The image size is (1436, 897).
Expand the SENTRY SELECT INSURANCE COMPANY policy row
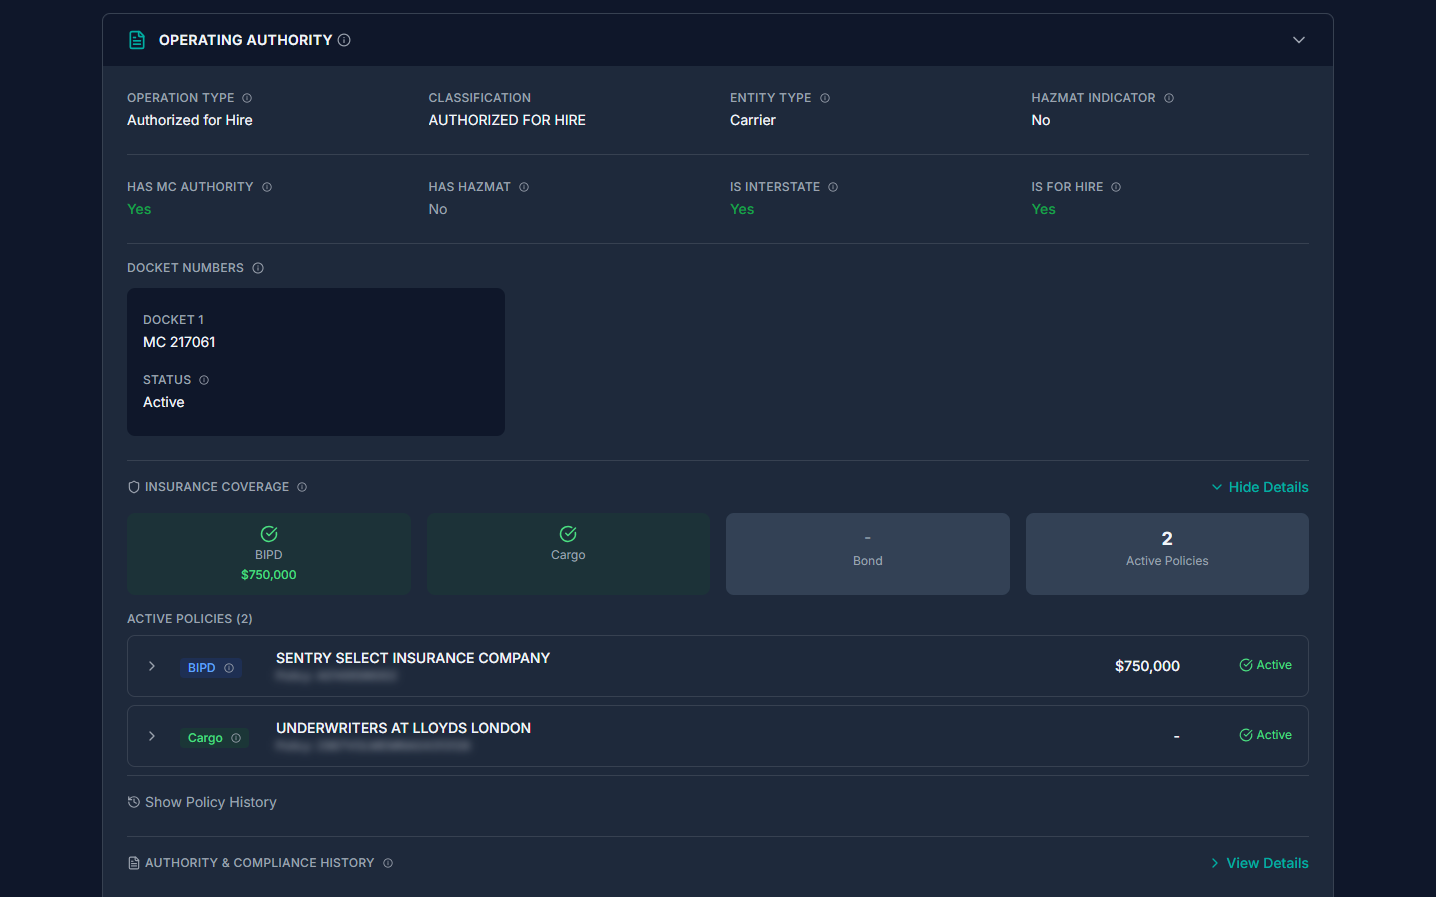pos(151,665)
